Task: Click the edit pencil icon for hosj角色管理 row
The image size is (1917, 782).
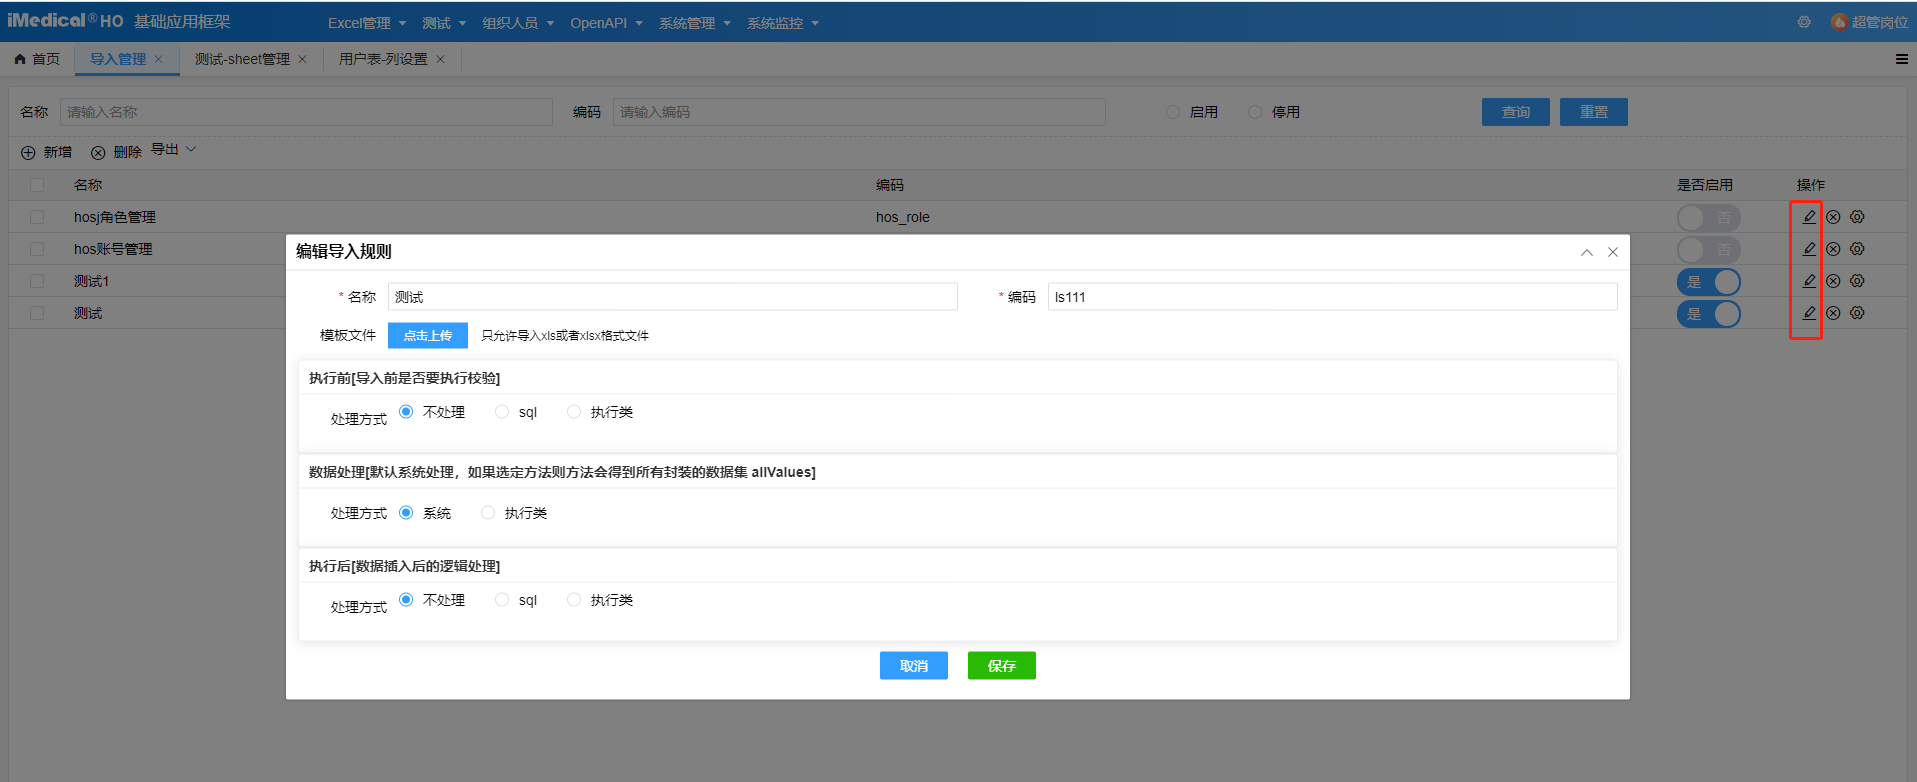Action: click(x=1809, y=216)
